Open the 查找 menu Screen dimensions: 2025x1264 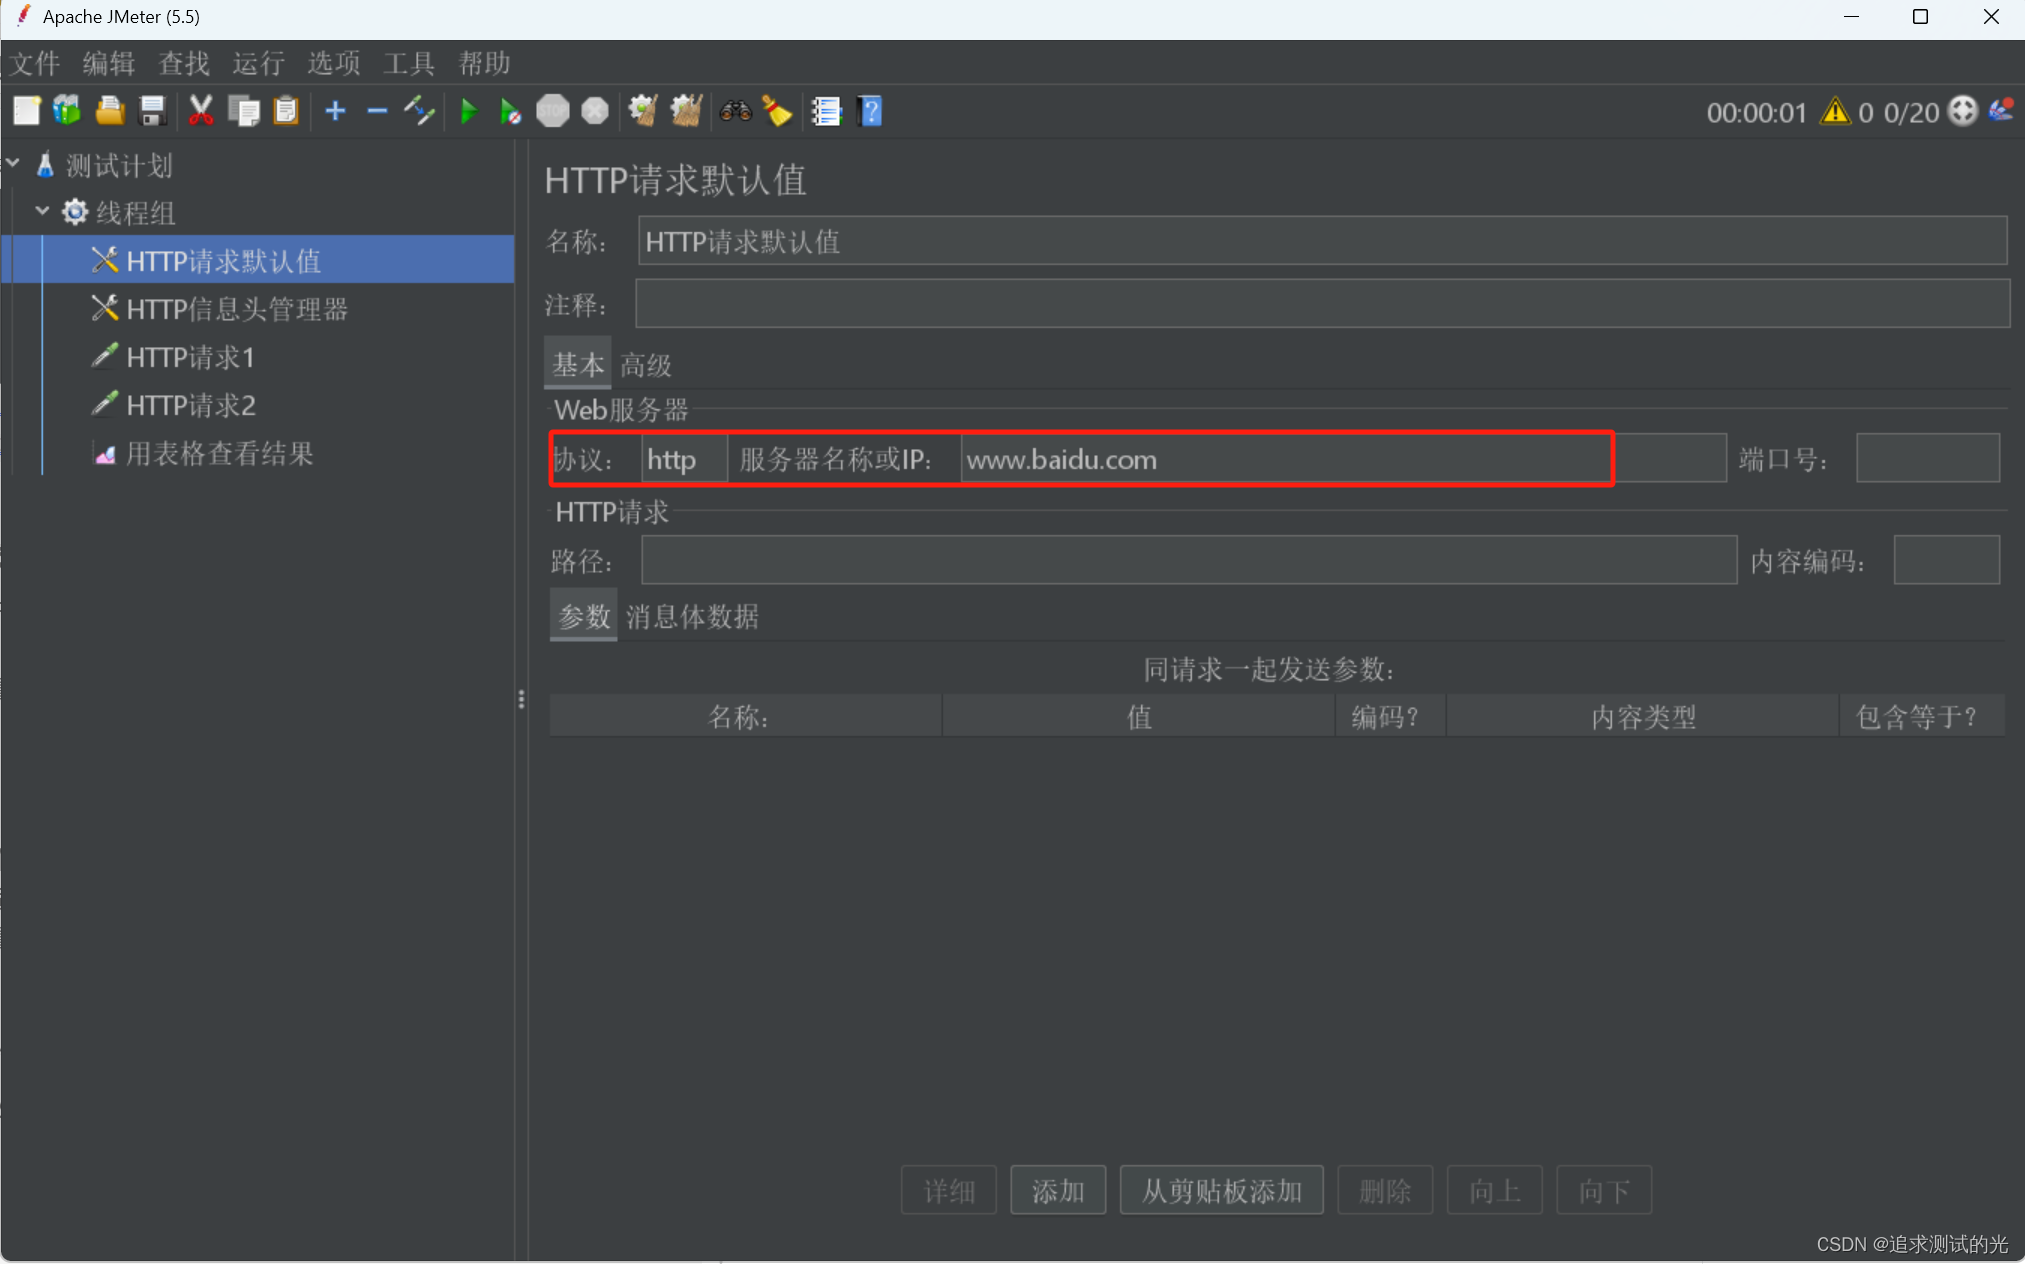click(184, 64)
